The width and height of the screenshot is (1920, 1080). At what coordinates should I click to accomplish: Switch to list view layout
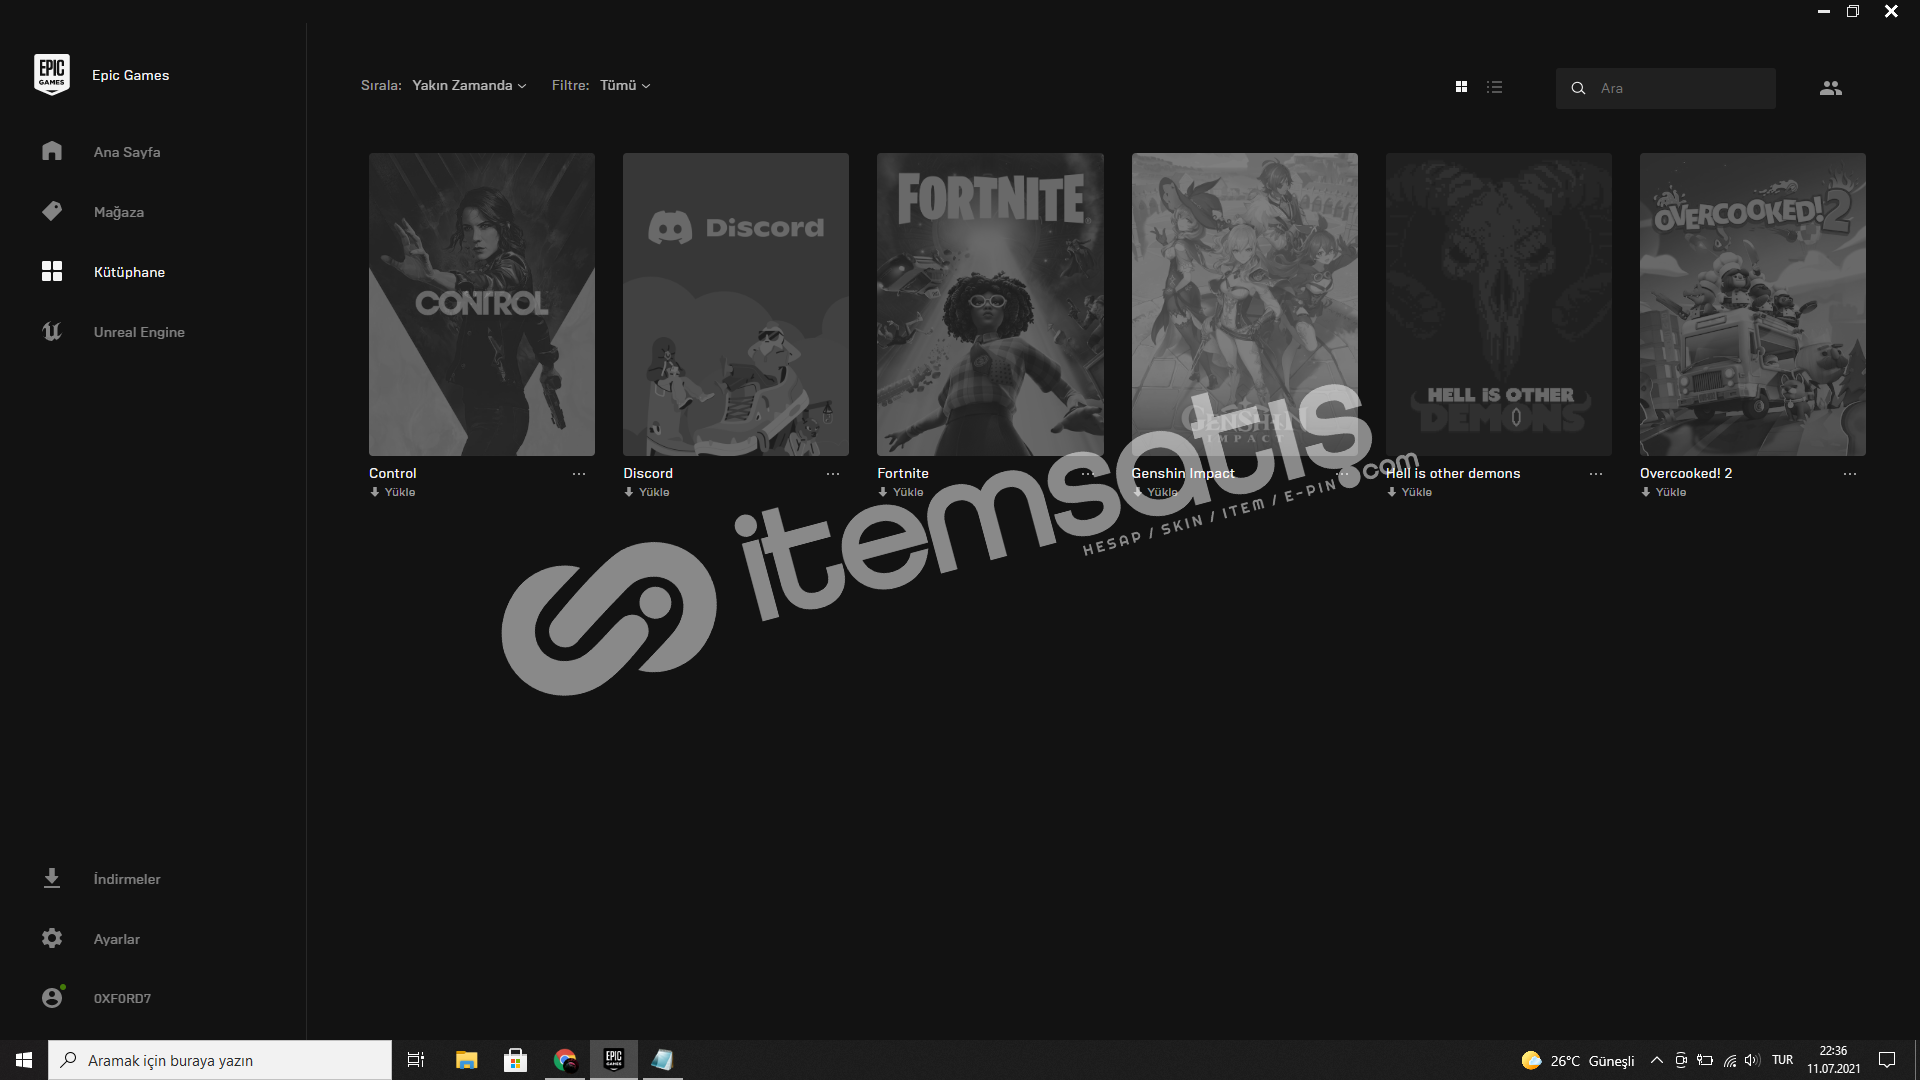[x=1494, y=87]
